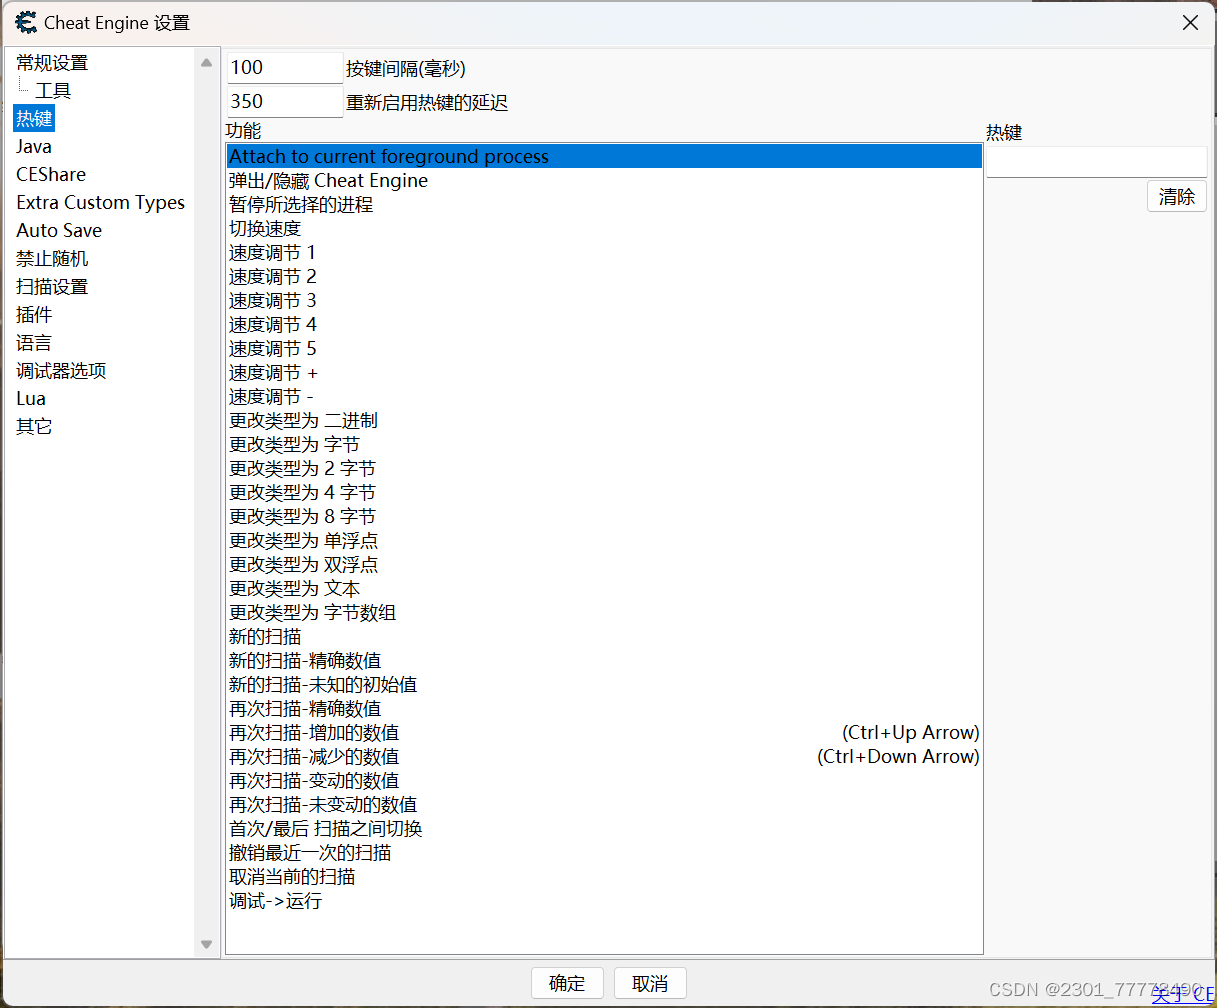Open the Java settings category
The image size is (1217, 1008).
click(34, 147)
